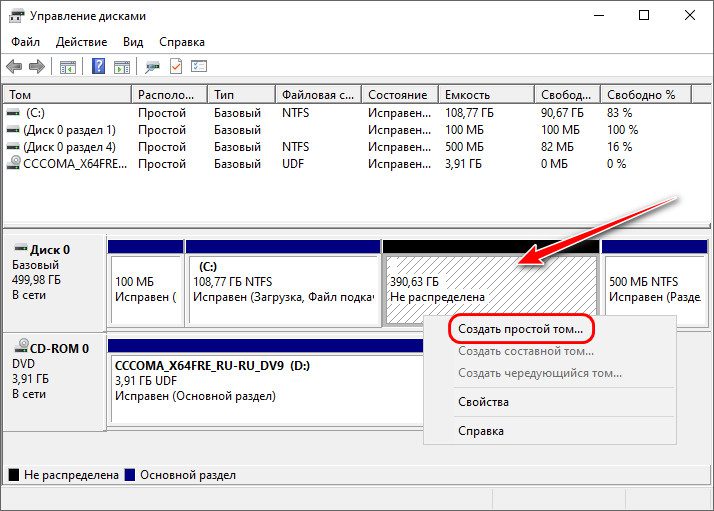Click the disc icon beside CCCOMA_X64FRE volume
714x511 pixels.
pyautogui.click(x=14, y=163)
